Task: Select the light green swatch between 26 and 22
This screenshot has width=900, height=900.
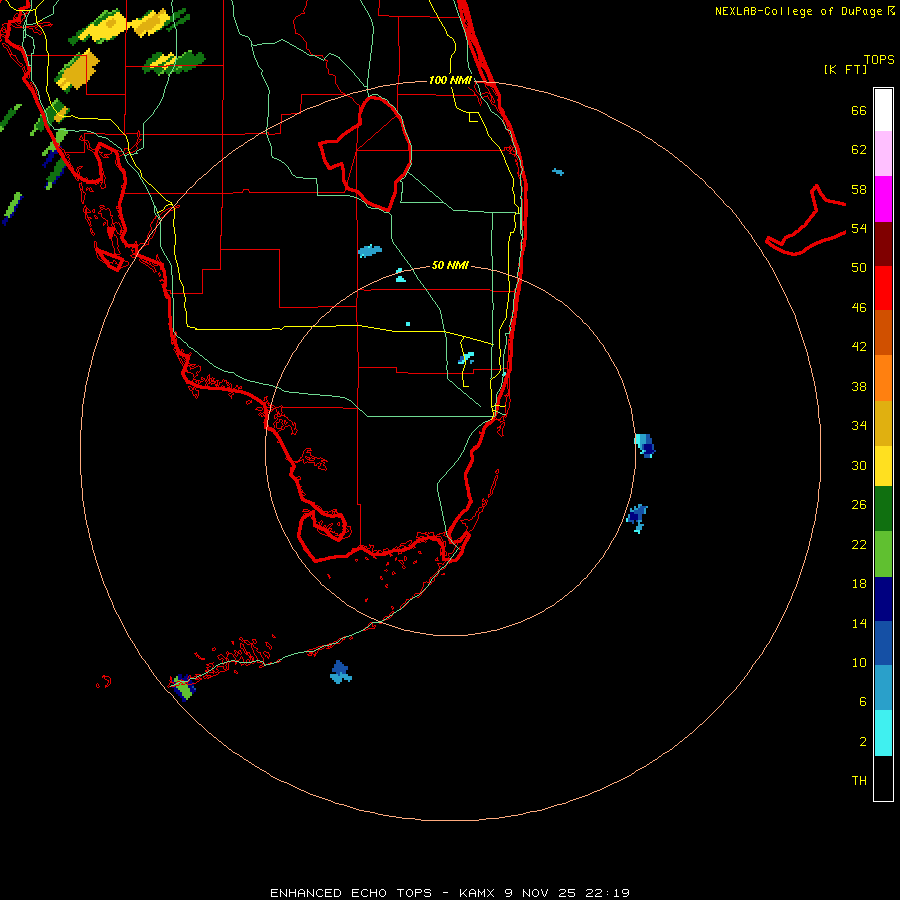Action: pyautogui.click(x=883, y=554)
